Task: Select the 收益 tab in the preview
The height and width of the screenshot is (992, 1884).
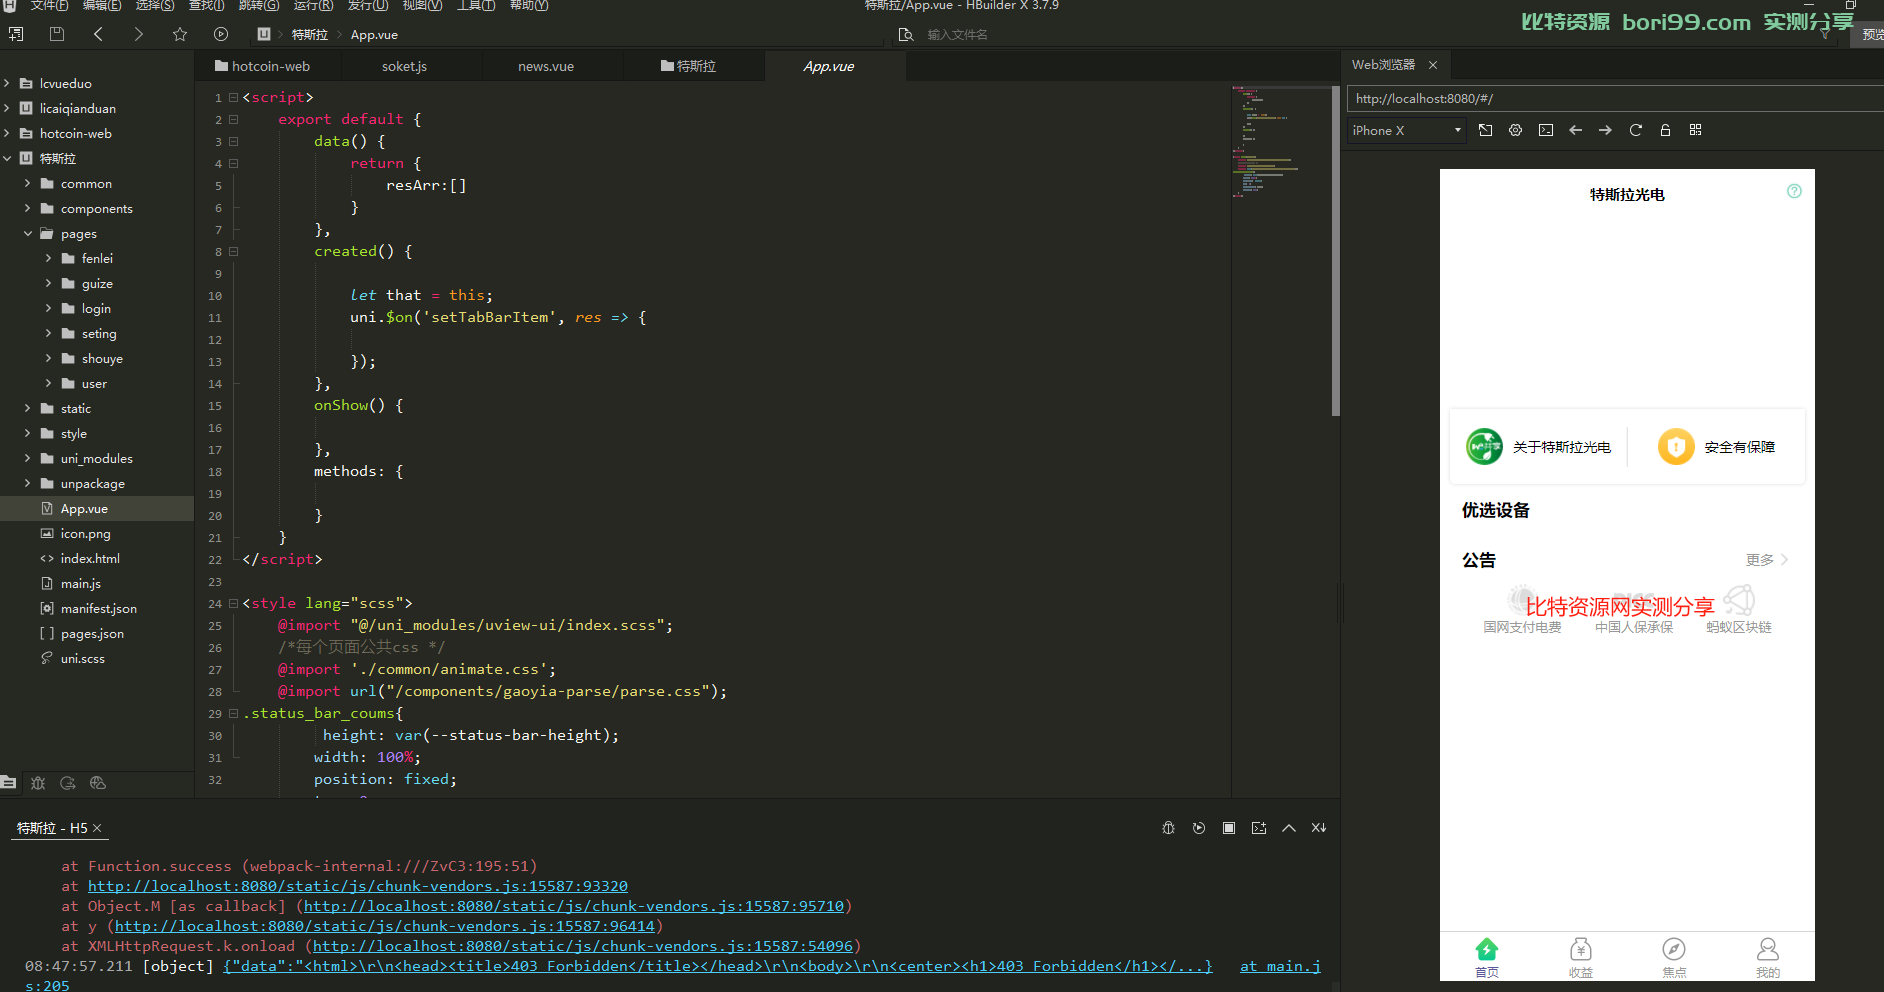Action: click(1581, 957)
